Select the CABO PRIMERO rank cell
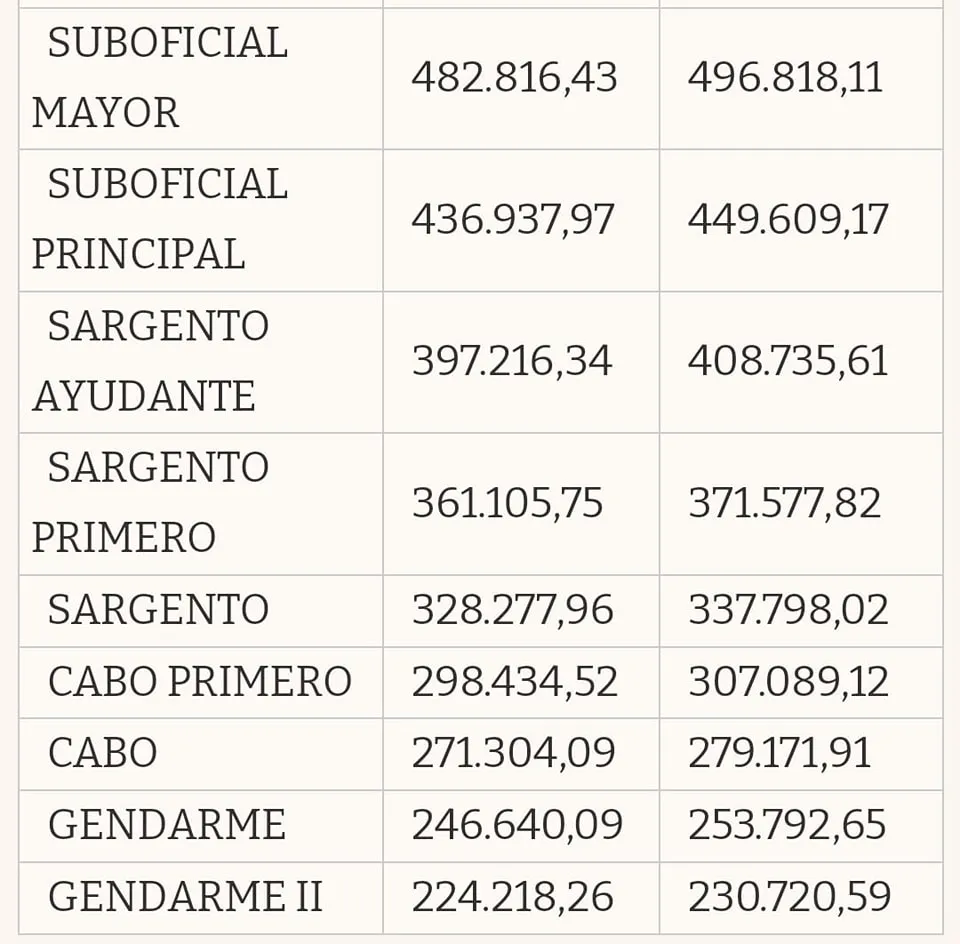This screenshot has width=960, height=944. click(x=200, y=682)
